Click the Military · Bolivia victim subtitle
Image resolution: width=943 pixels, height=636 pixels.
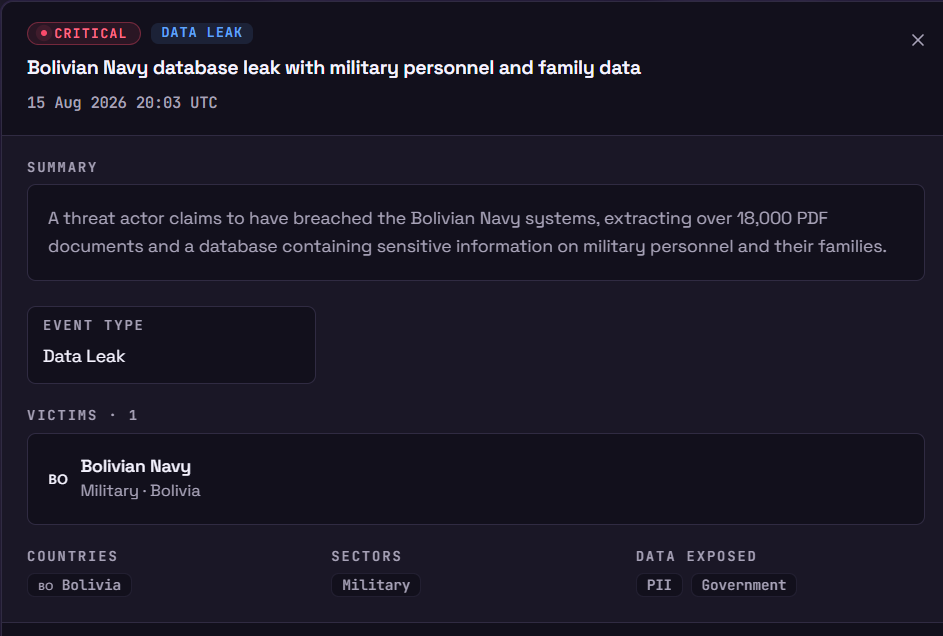click(x=141, y=491)
